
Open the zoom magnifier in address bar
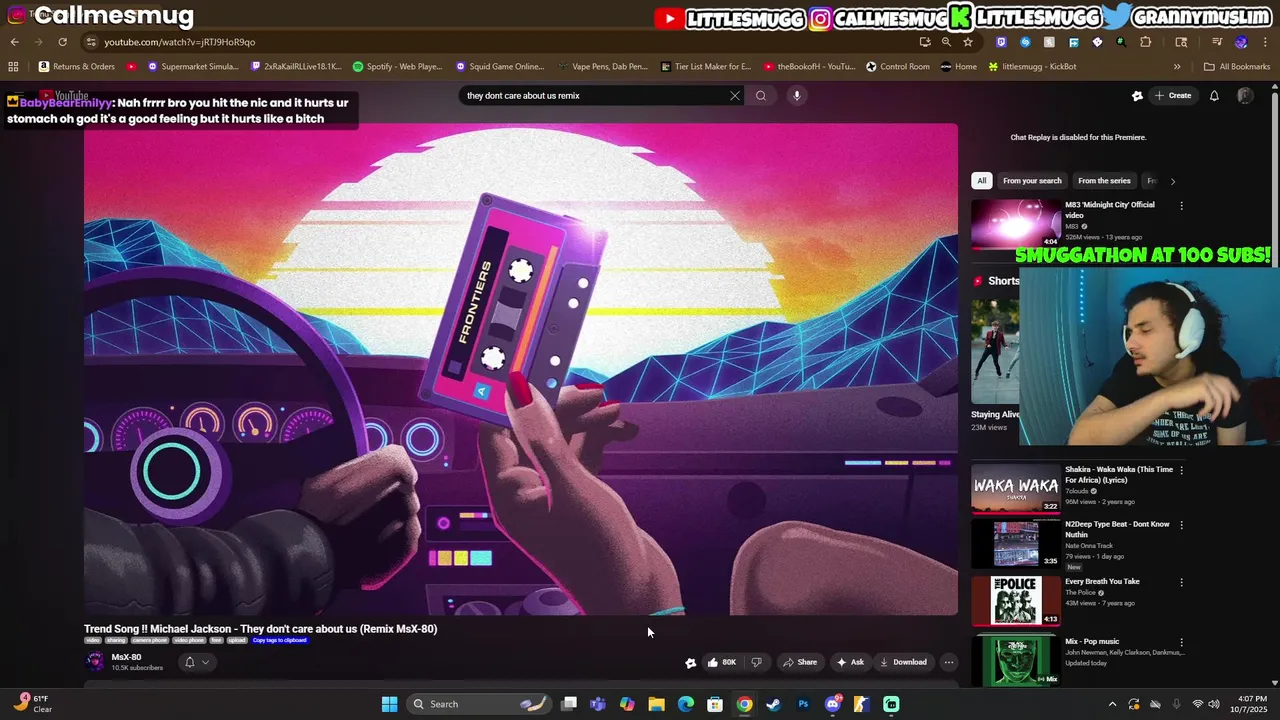click(x=946, y=42)
